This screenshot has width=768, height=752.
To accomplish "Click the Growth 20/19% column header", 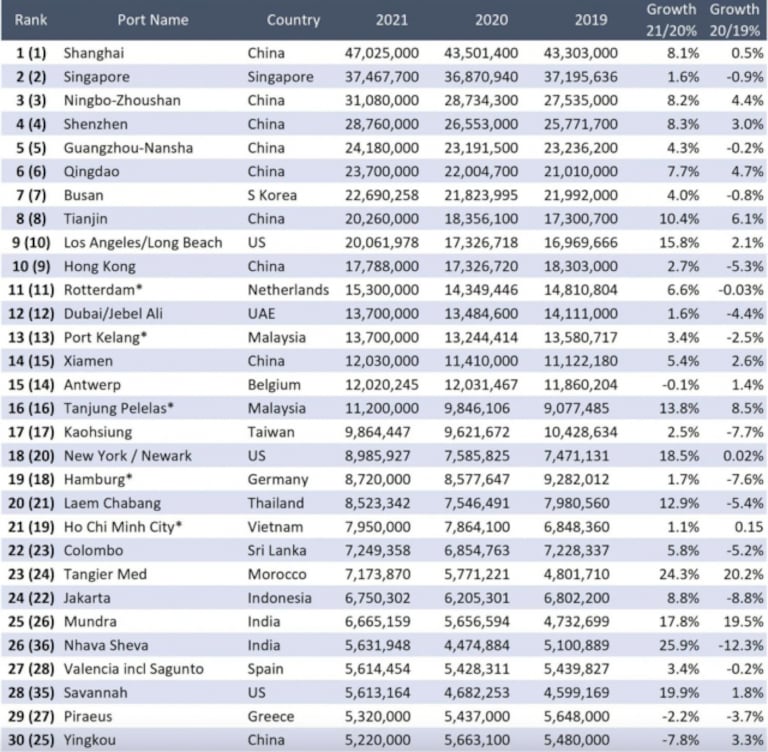I will 735,20.
